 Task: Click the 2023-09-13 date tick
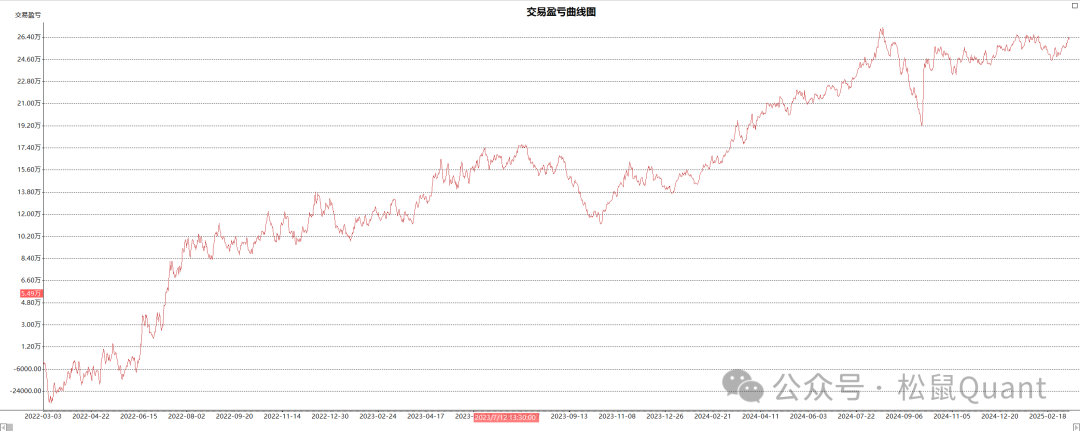pyautogui.click(x=571, y=416)
